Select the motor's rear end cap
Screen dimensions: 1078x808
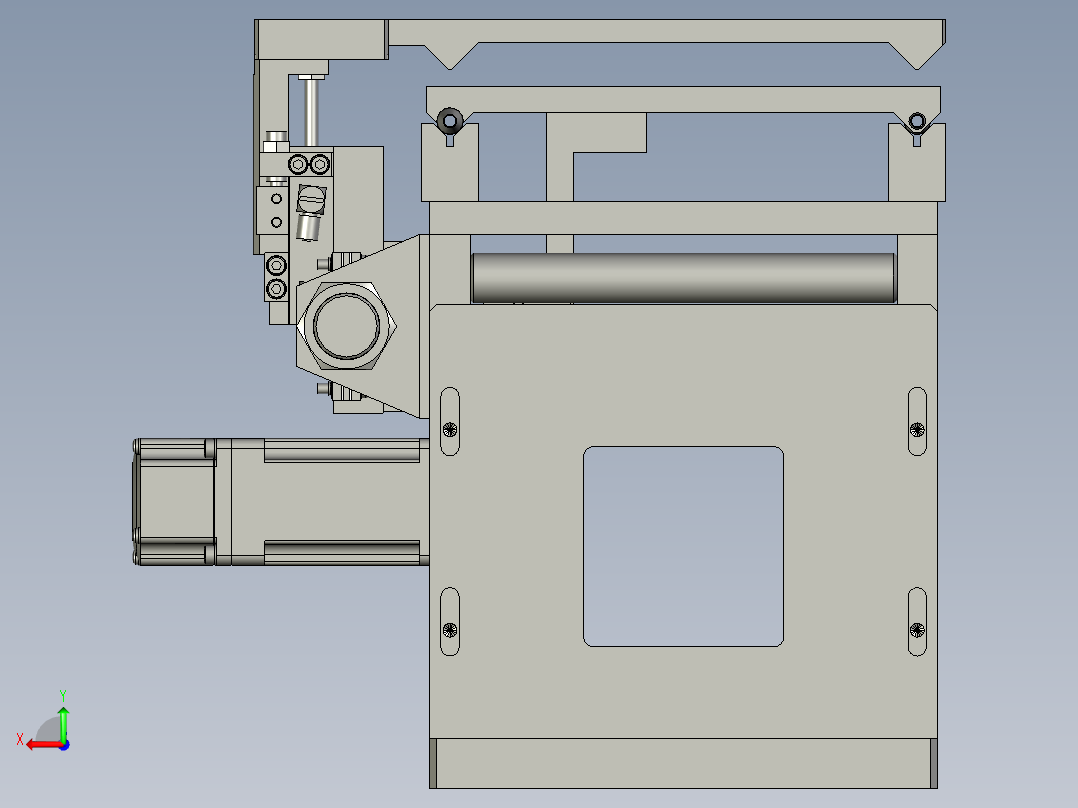coord(175,502)
